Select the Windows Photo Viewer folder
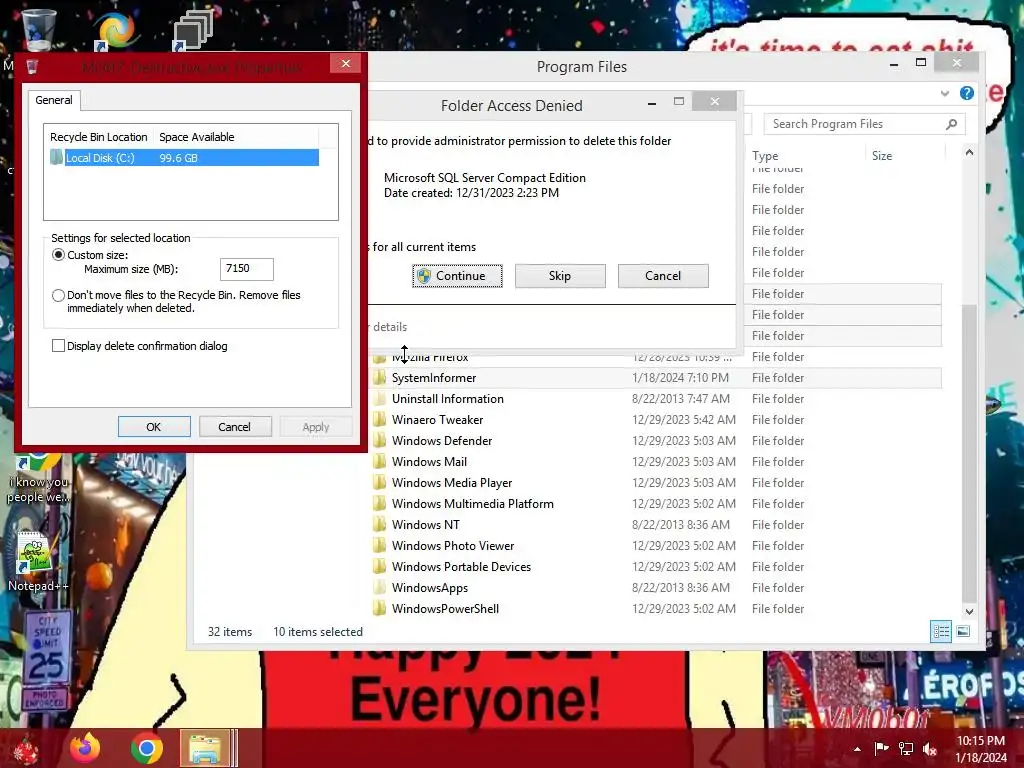 point(453,545)
